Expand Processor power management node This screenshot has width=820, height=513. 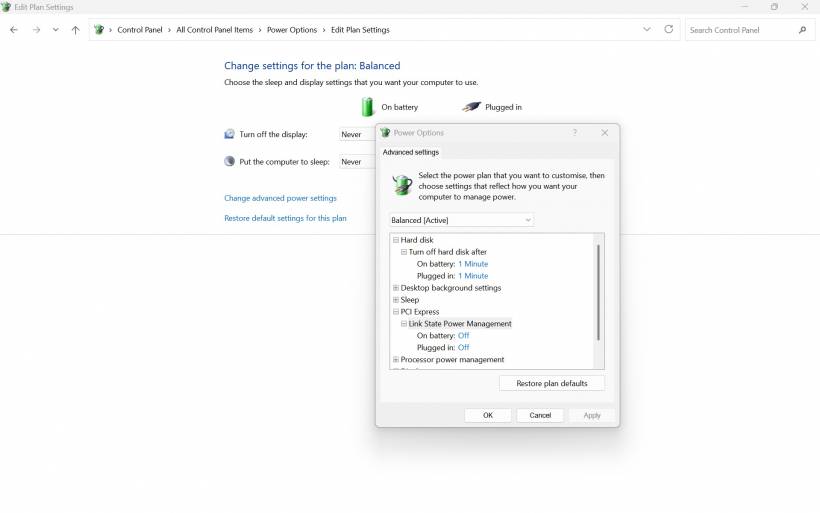coord(396,360)
